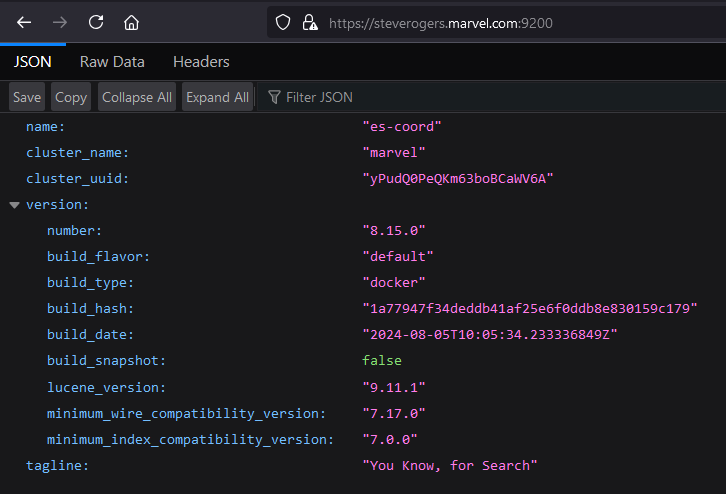
Task: Click the Filter JSON search field
Action: pyautogui.click(x=491, y=97)
